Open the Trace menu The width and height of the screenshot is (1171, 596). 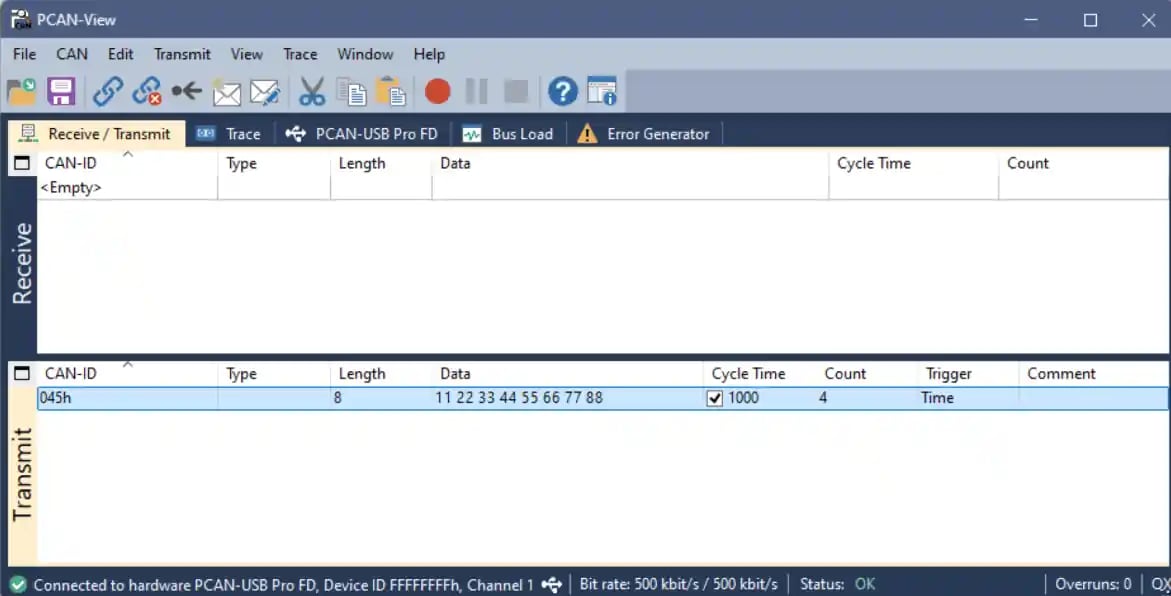[300, 54]
